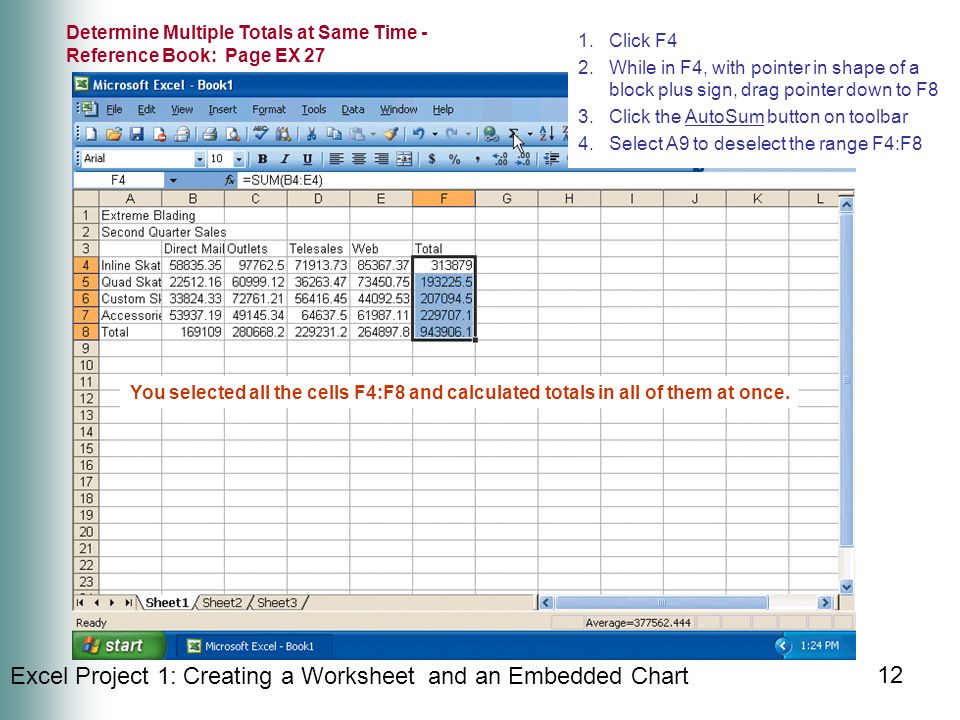Open the Name Box dropdown arrow
Image resolution: width=960 pixels, height=720 pixels.
click(x=173, y=180)
